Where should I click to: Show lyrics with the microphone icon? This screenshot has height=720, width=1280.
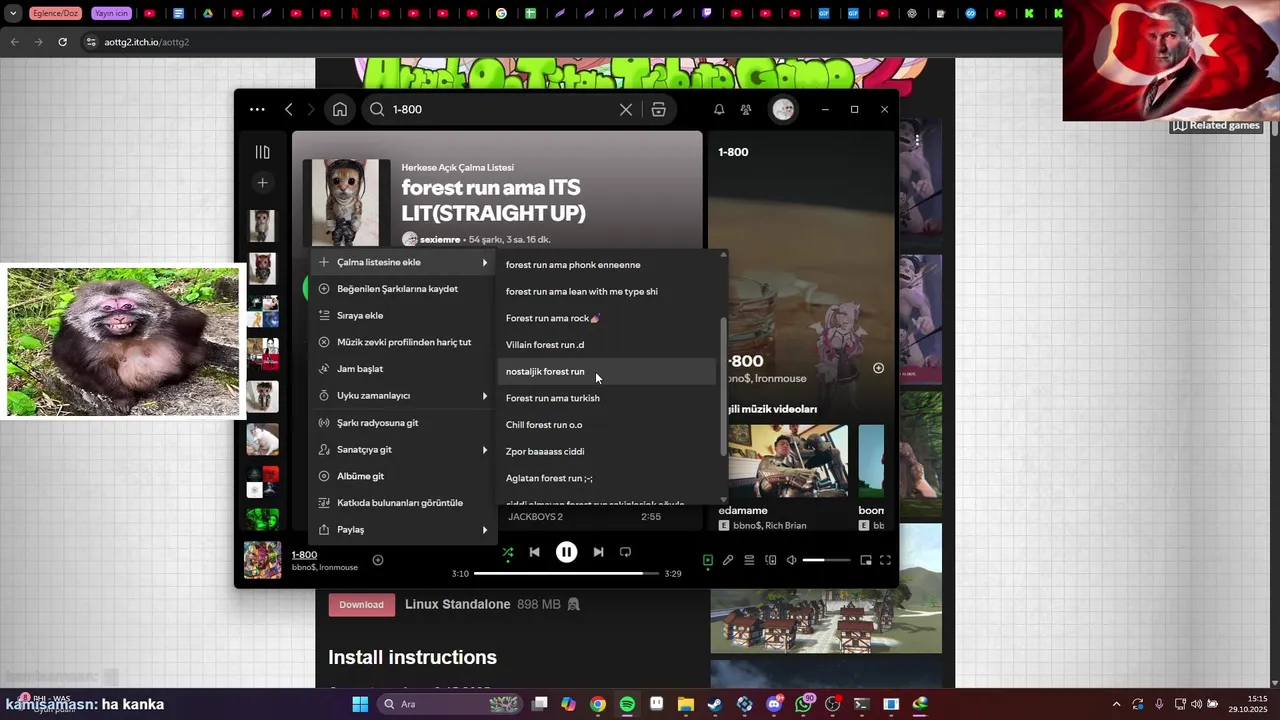pyautogui.click(x=728, y=561)
